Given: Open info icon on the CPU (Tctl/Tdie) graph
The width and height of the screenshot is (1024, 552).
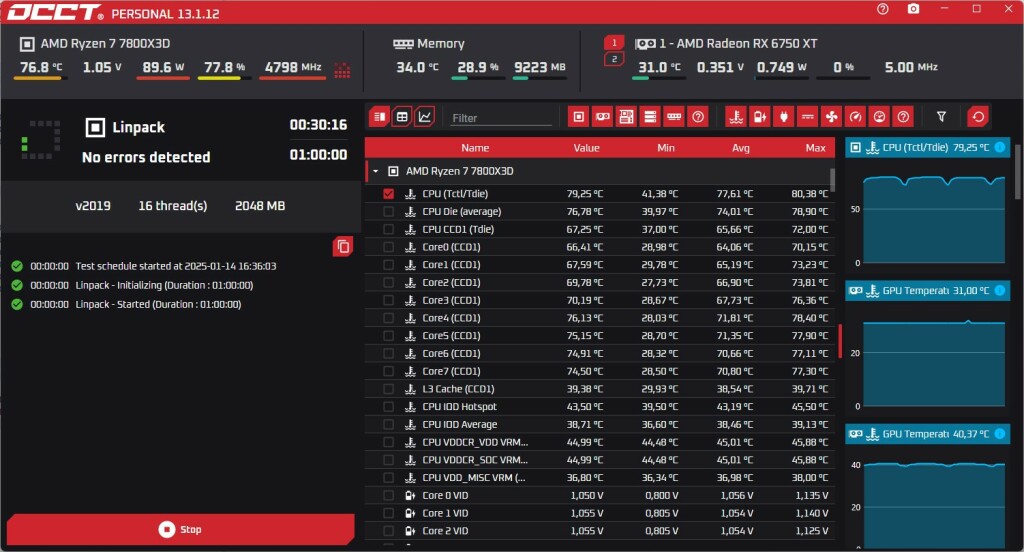Looking at the screenshot, I should pyautogui.click(x=999, y=147).
